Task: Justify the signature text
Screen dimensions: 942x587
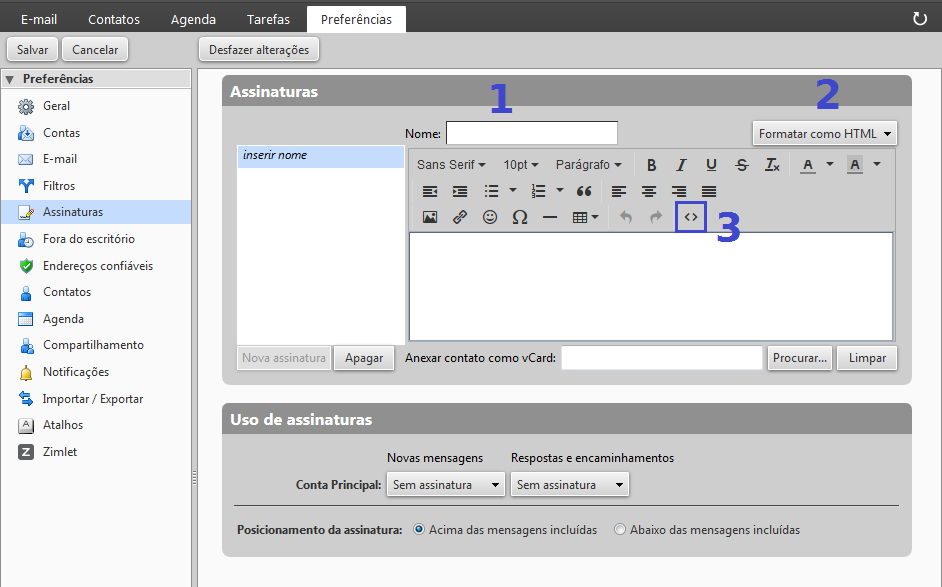Action: point(709,191)
